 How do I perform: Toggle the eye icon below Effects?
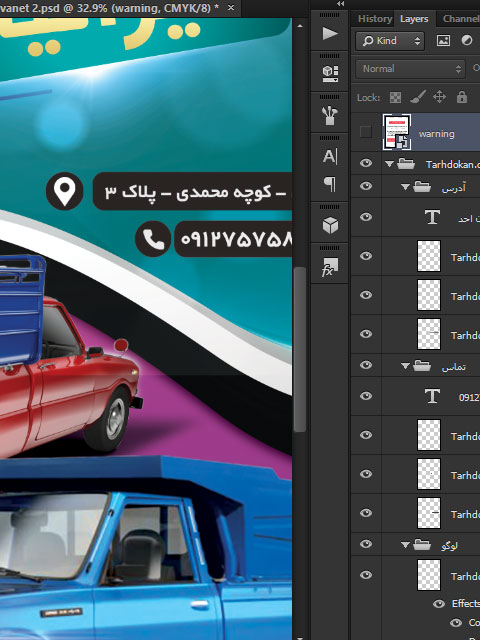(456, 623)
